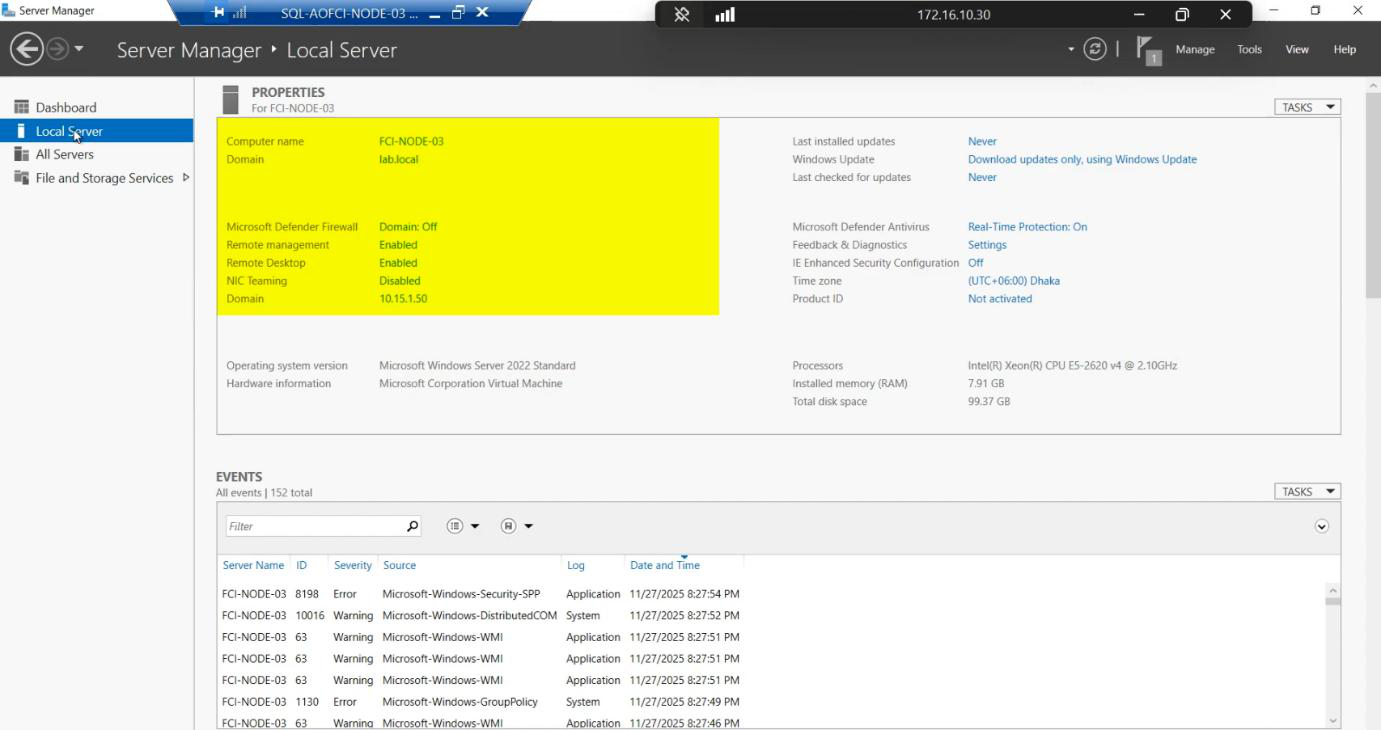Sort events by Server Name column
1381x730 pixels.
click(x=253, y=565)
